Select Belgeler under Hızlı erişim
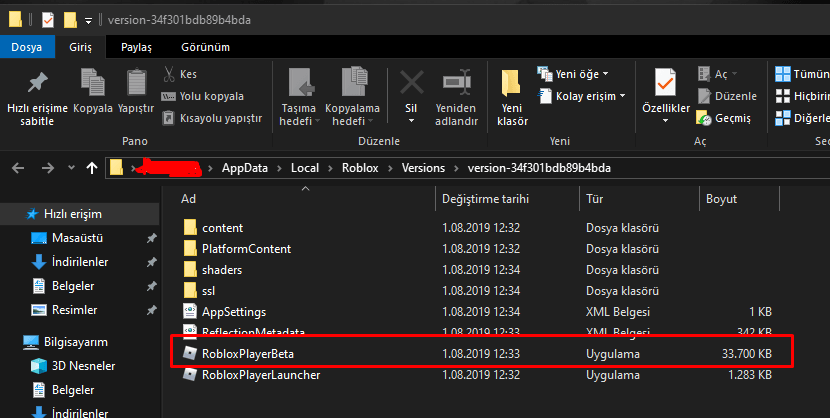The width and height of the screenshot is (830, 418). [x=73, y=286]
